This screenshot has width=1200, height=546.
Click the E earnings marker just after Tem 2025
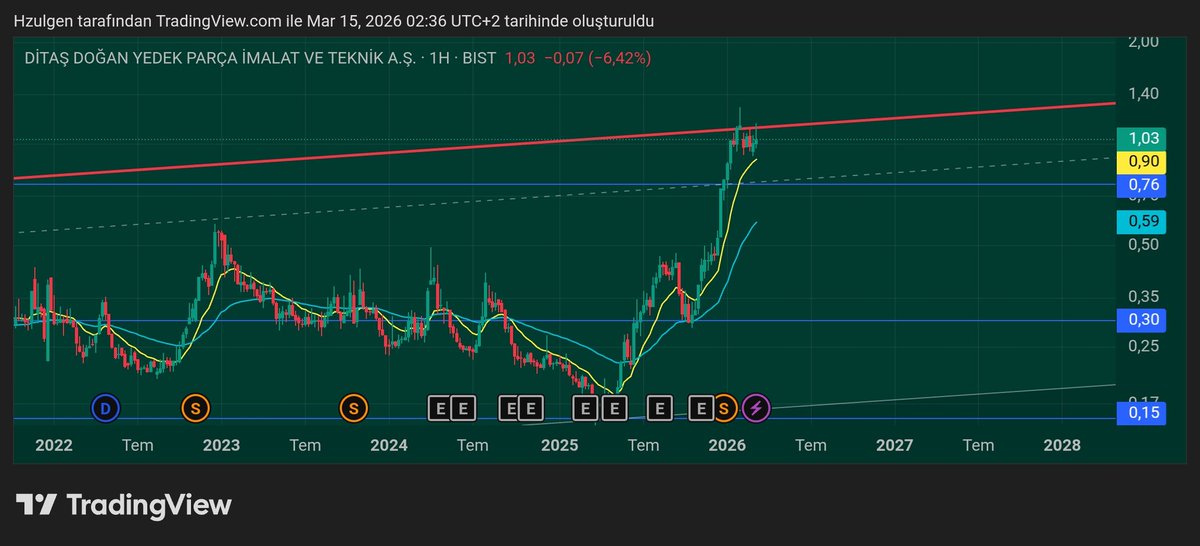coord(659,407)
